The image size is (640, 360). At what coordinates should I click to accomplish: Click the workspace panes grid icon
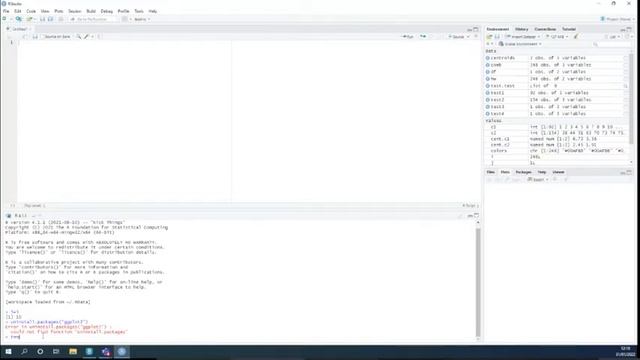(x=125, y=19)
